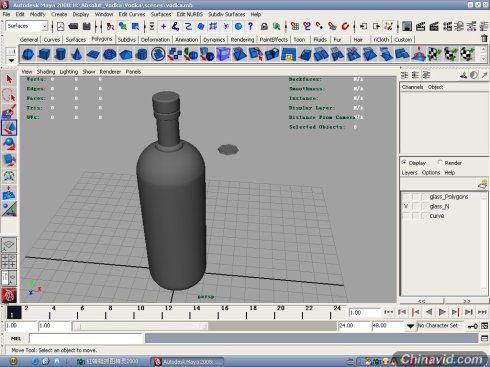Select the Display layer radio button
This screenshot has width=490, height=367.
[404, 163]
